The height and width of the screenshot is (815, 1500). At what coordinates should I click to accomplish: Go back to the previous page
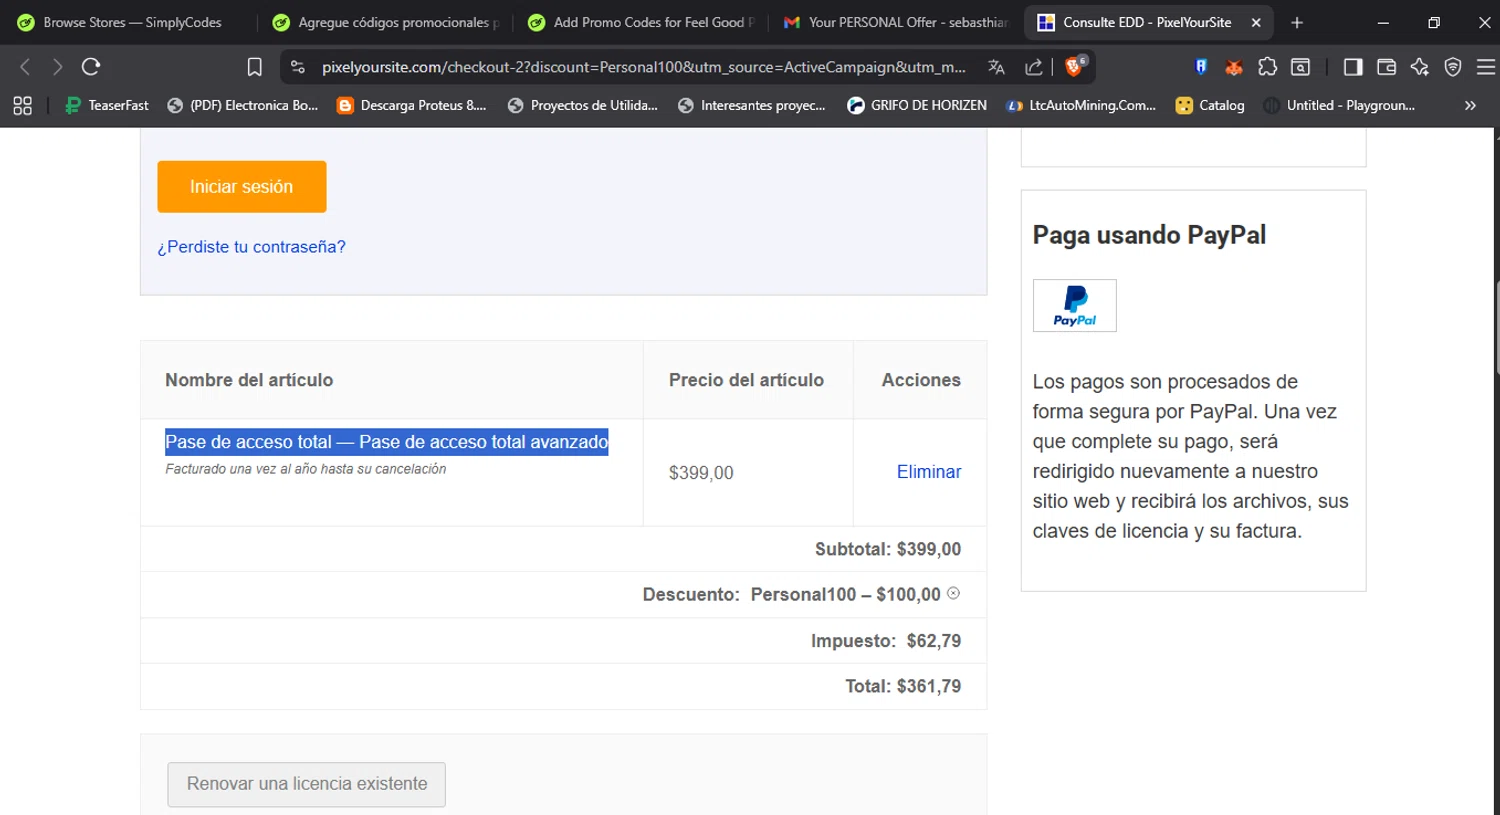click(25, 67)
